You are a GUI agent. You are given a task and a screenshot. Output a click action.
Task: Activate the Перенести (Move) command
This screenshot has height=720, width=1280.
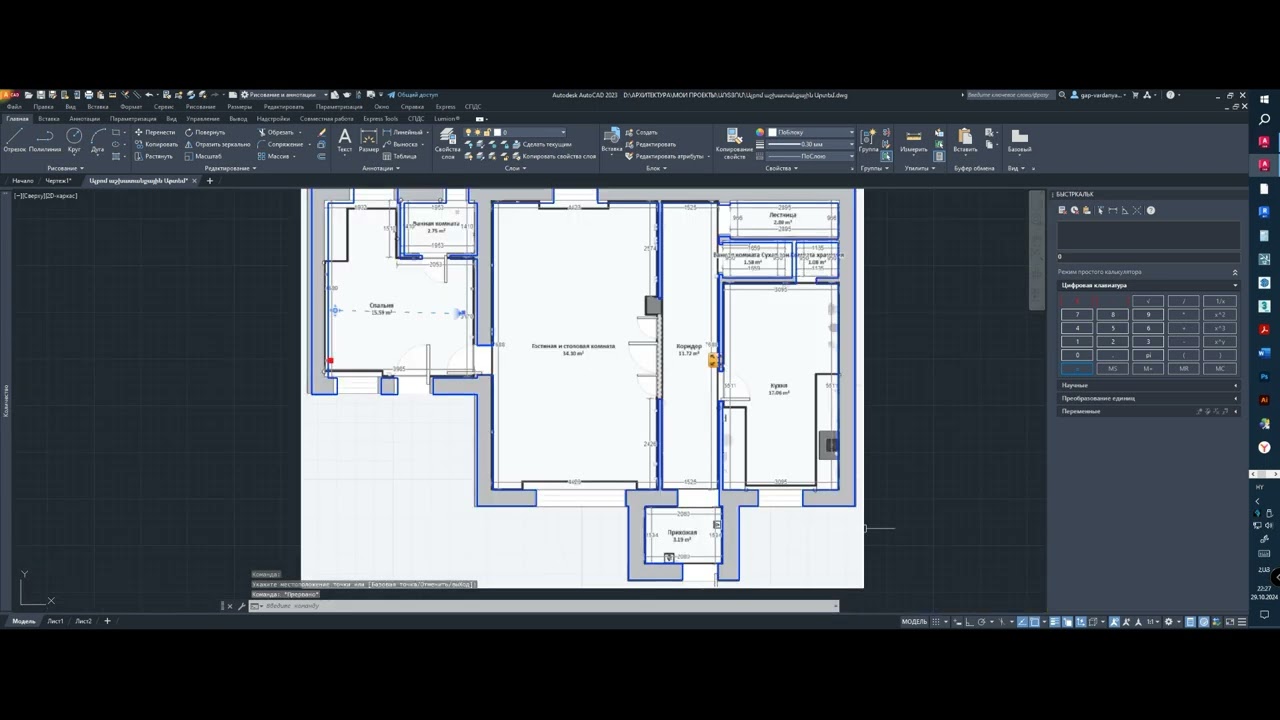click(154, 132)
